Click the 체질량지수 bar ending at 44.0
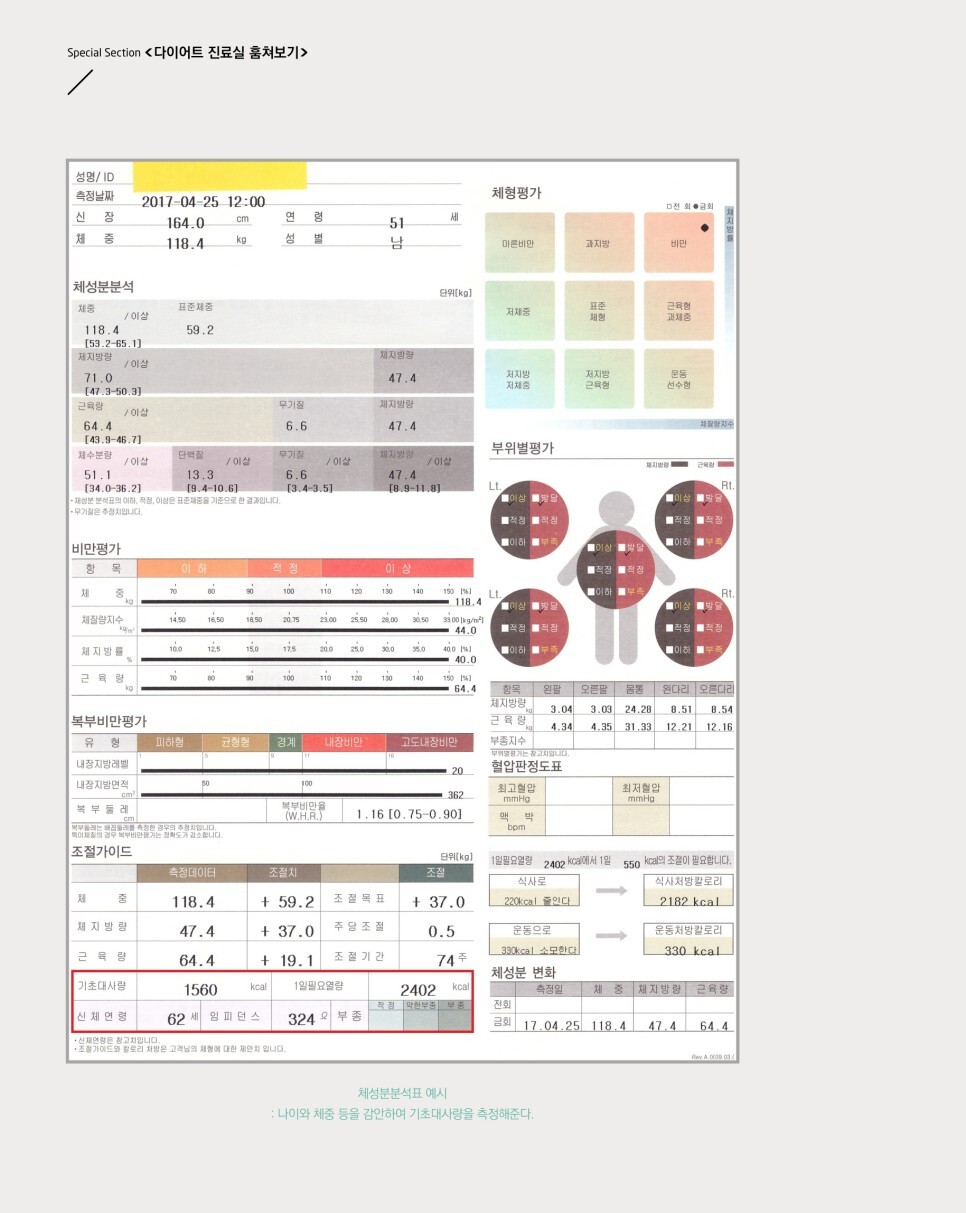 point(296,631)
